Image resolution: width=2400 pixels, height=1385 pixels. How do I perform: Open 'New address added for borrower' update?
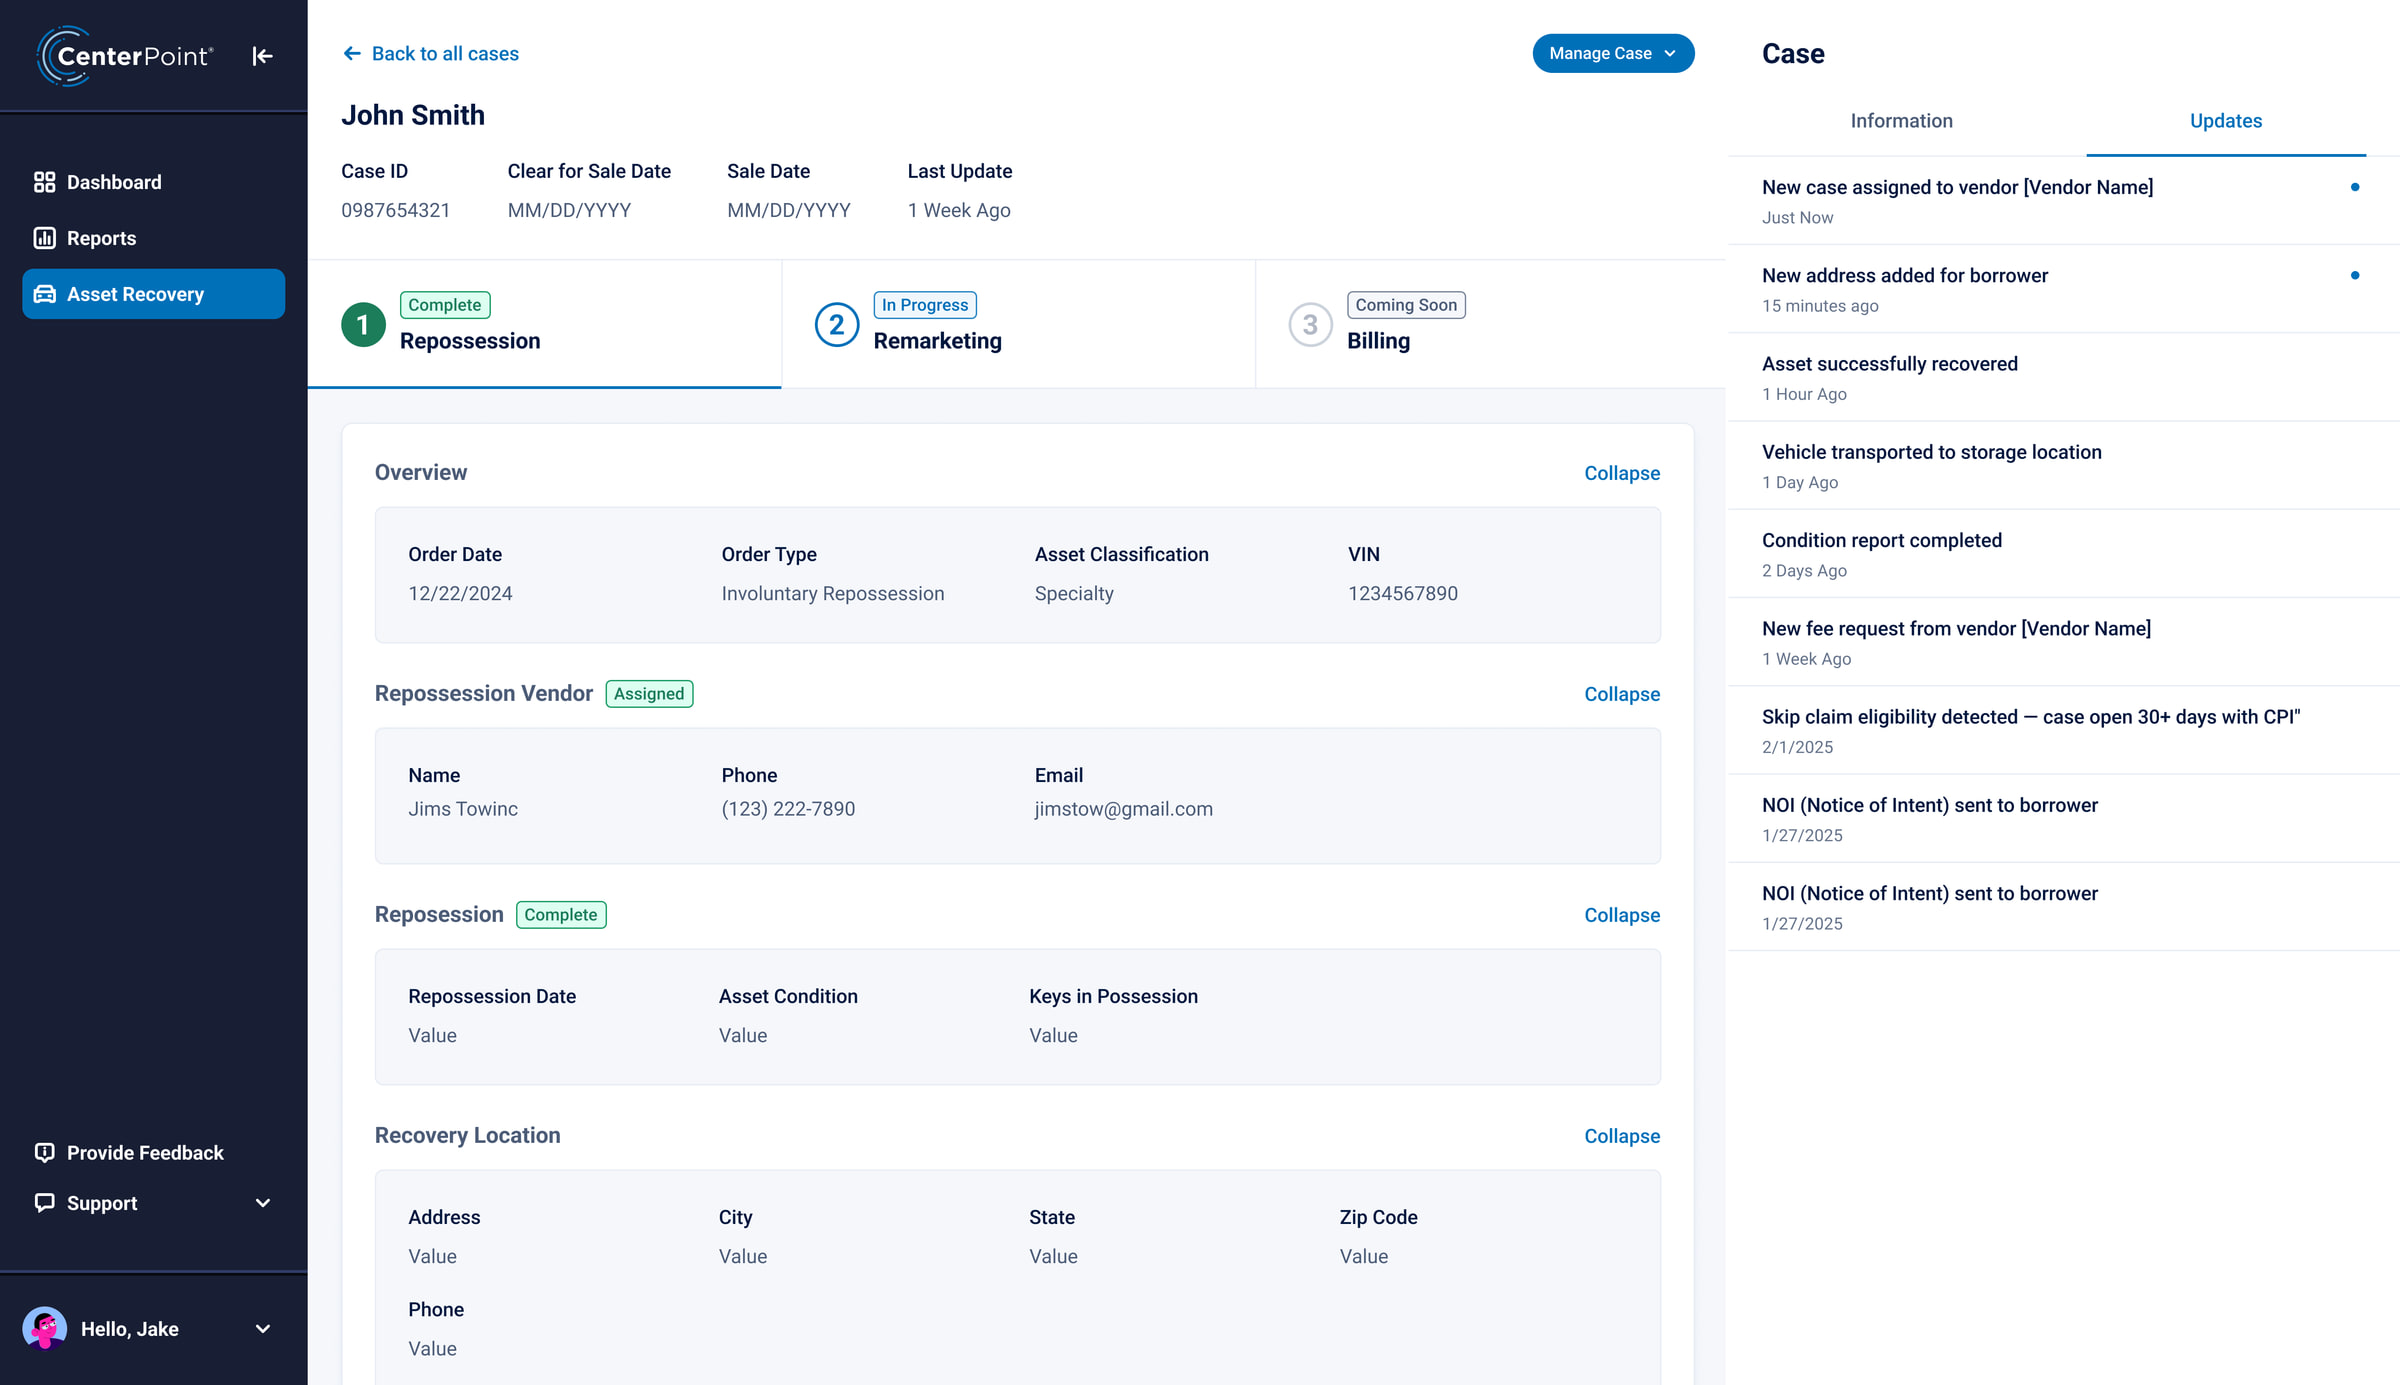(x=2063, y=289)
